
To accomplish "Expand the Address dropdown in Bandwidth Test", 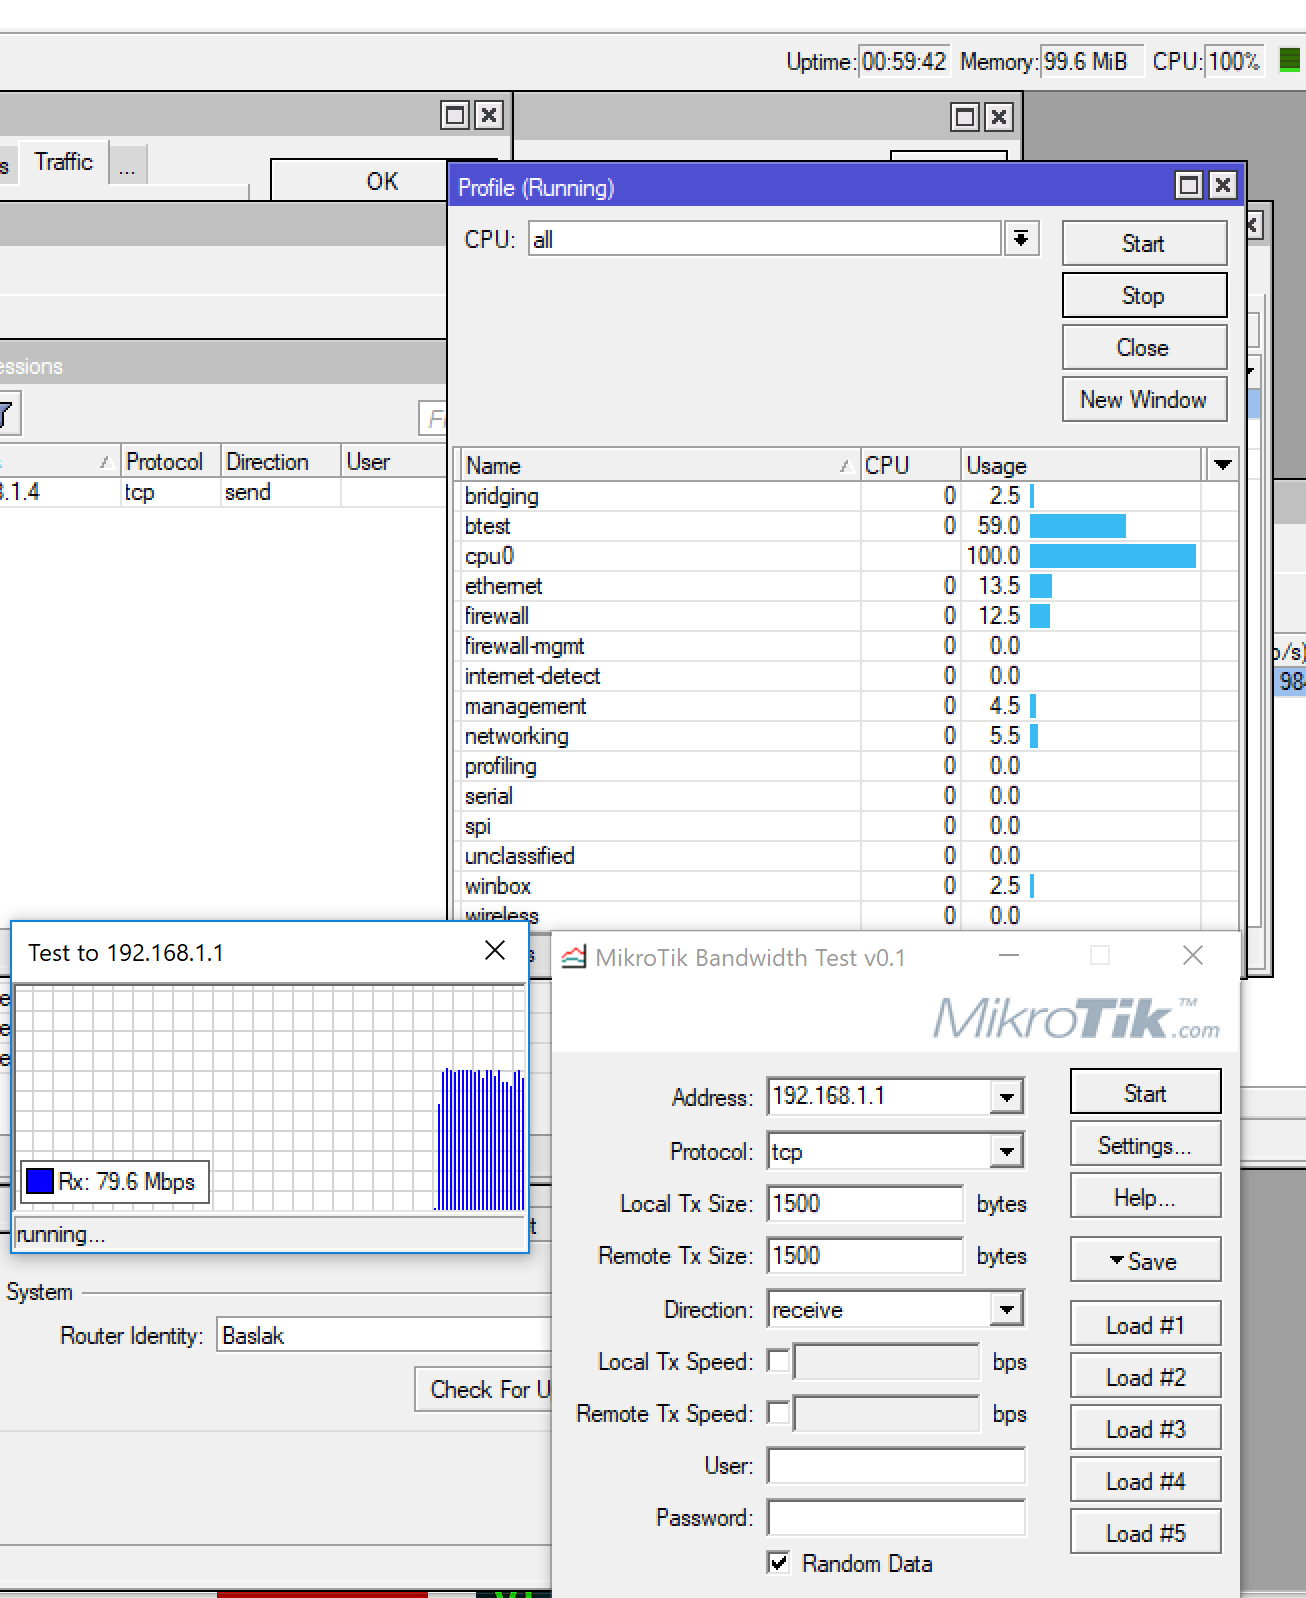I will pos(1006,1097).
